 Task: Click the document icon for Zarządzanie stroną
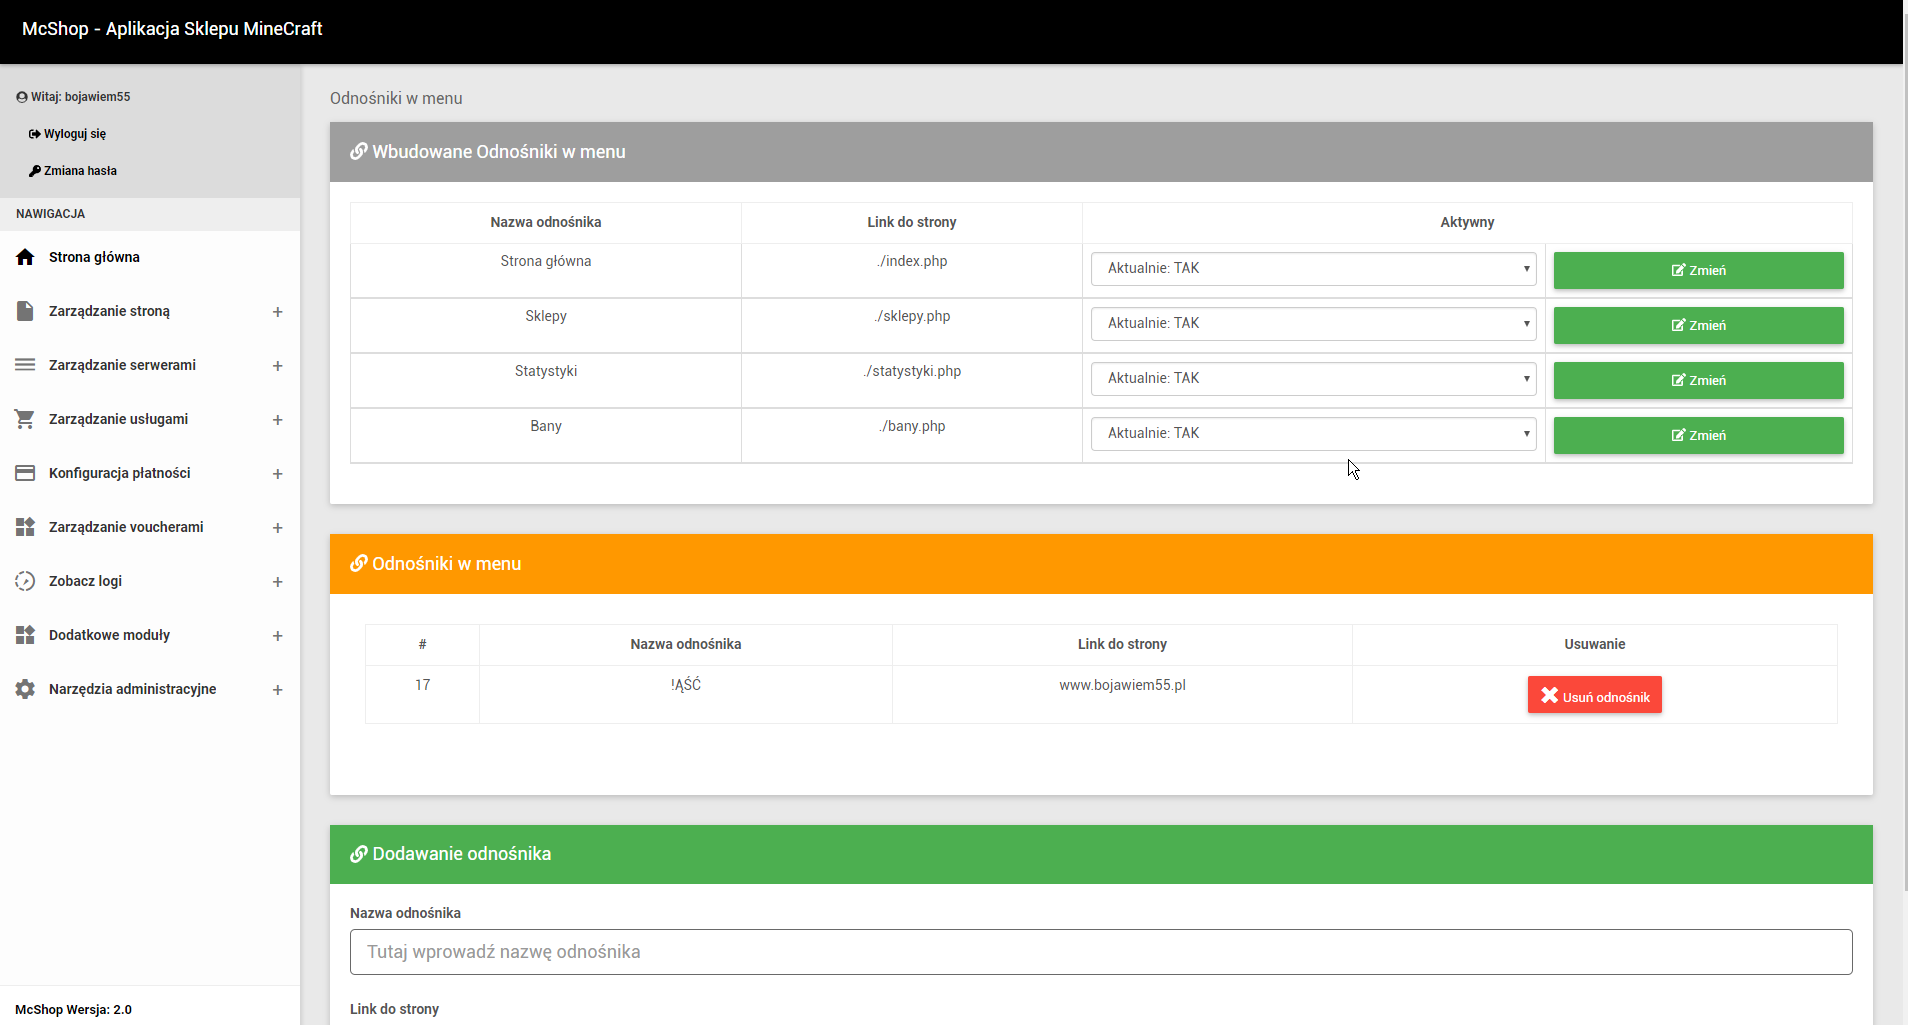pyautogui.click(x=25, y=311)
